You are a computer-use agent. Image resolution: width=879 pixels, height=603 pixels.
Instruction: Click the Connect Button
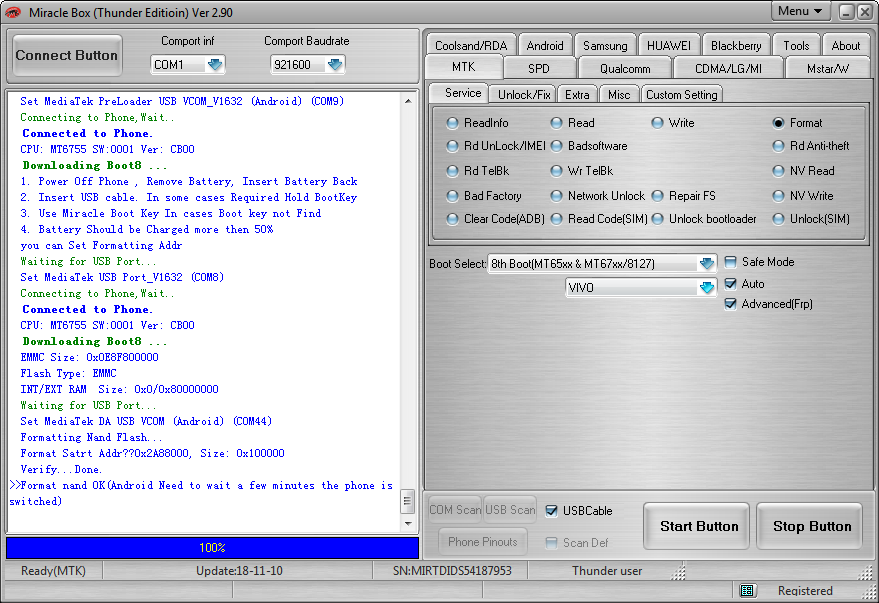pos(67,55)
